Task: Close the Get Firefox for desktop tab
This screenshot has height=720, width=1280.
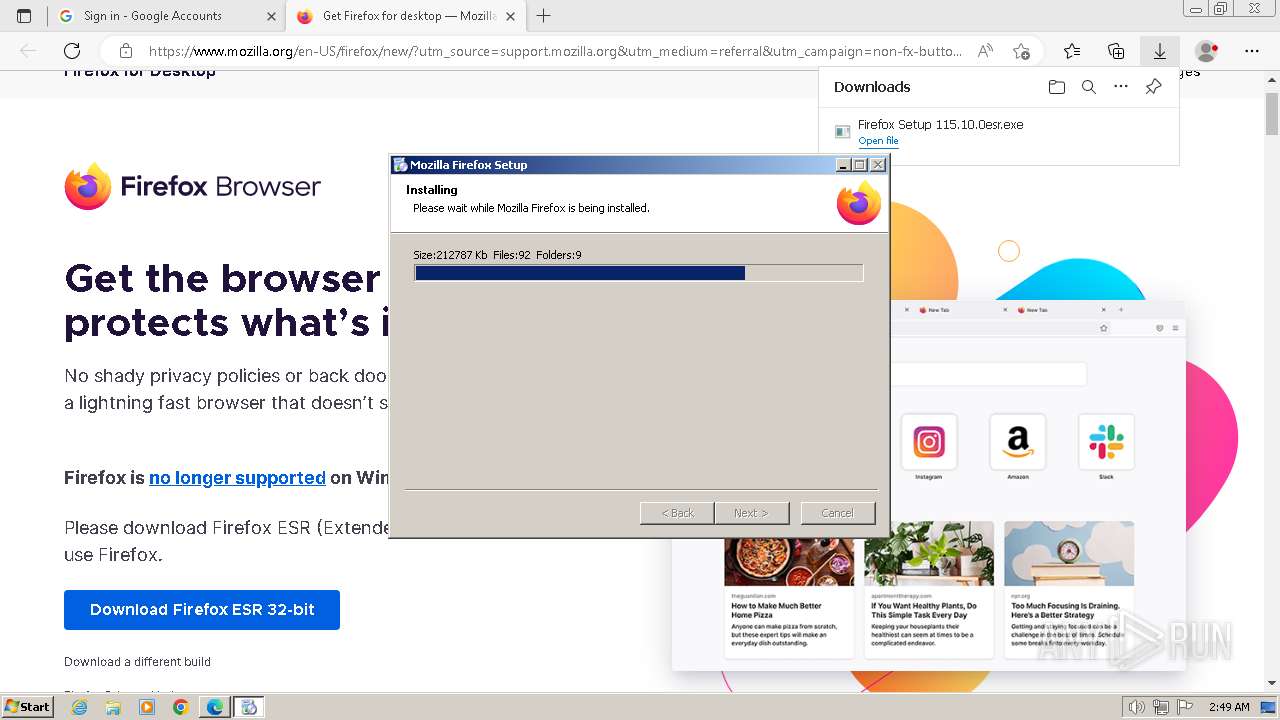Action: pos(510,16)
